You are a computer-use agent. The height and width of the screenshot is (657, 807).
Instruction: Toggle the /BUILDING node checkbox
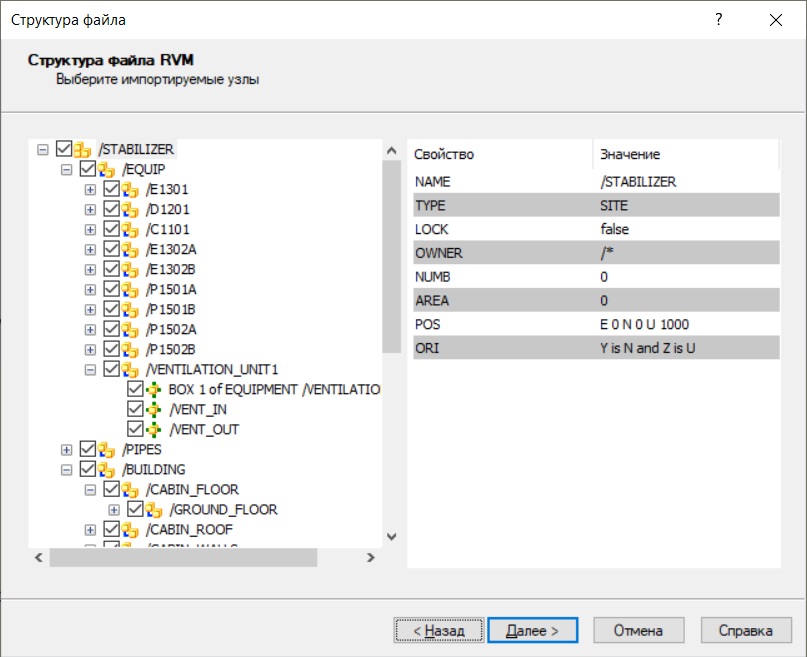pos(88,470)
